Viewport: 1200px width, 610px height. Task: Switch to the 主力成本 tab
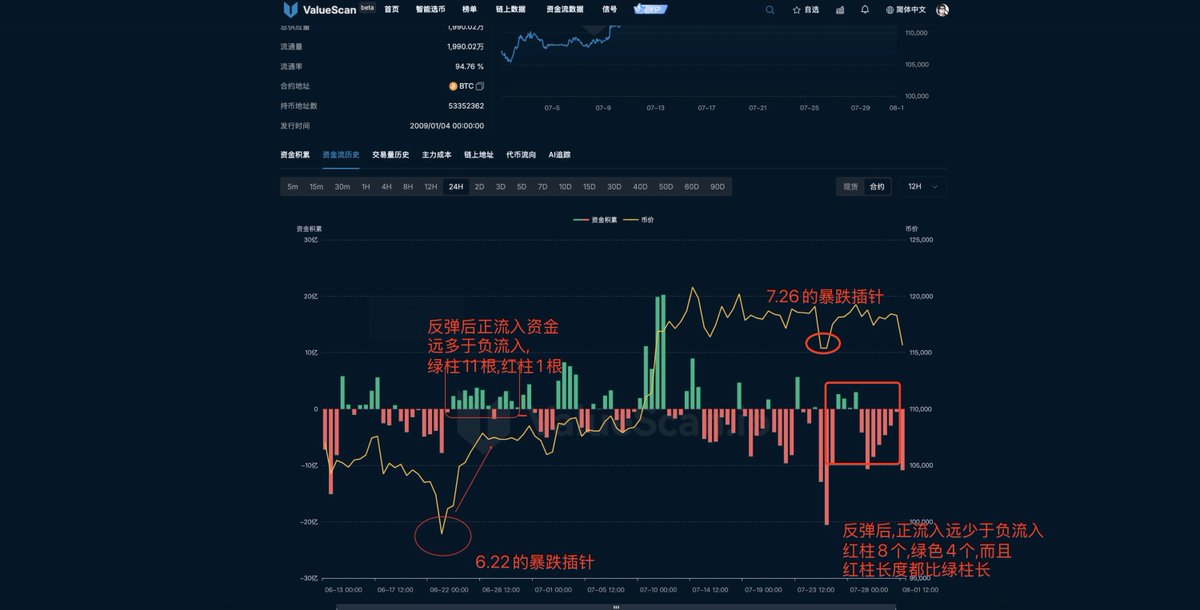436,155
